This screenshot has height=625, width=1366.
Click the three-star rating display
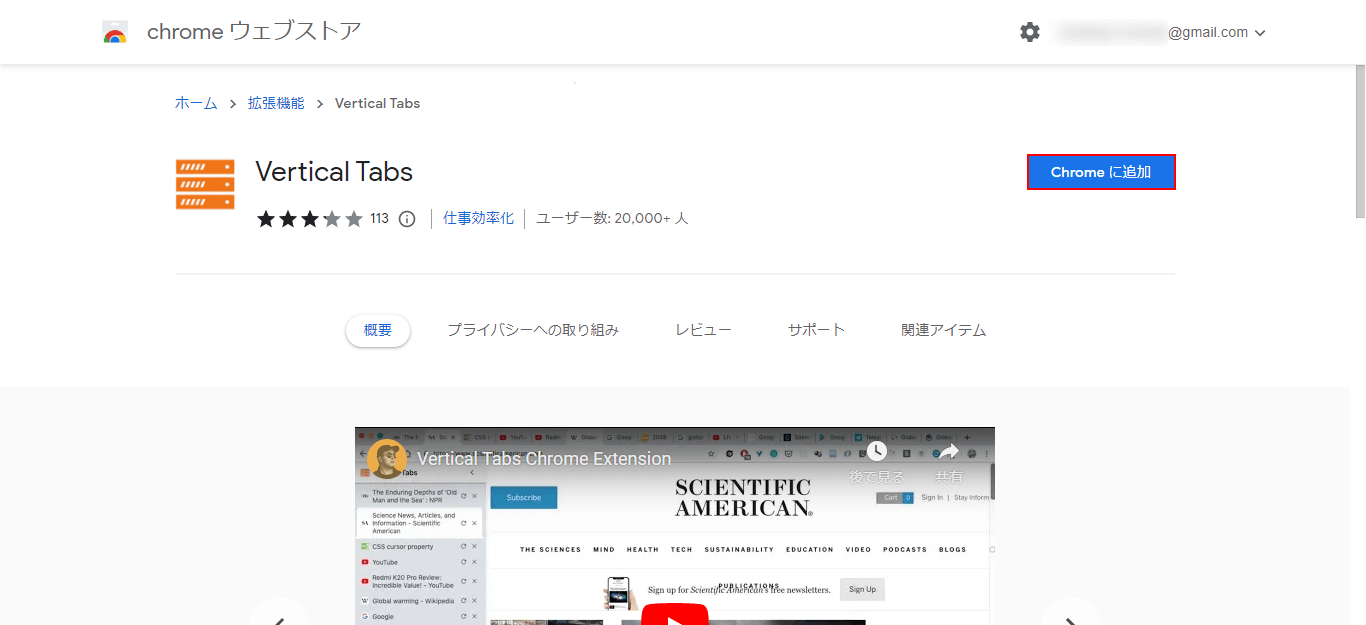click(x=310, y=219)
